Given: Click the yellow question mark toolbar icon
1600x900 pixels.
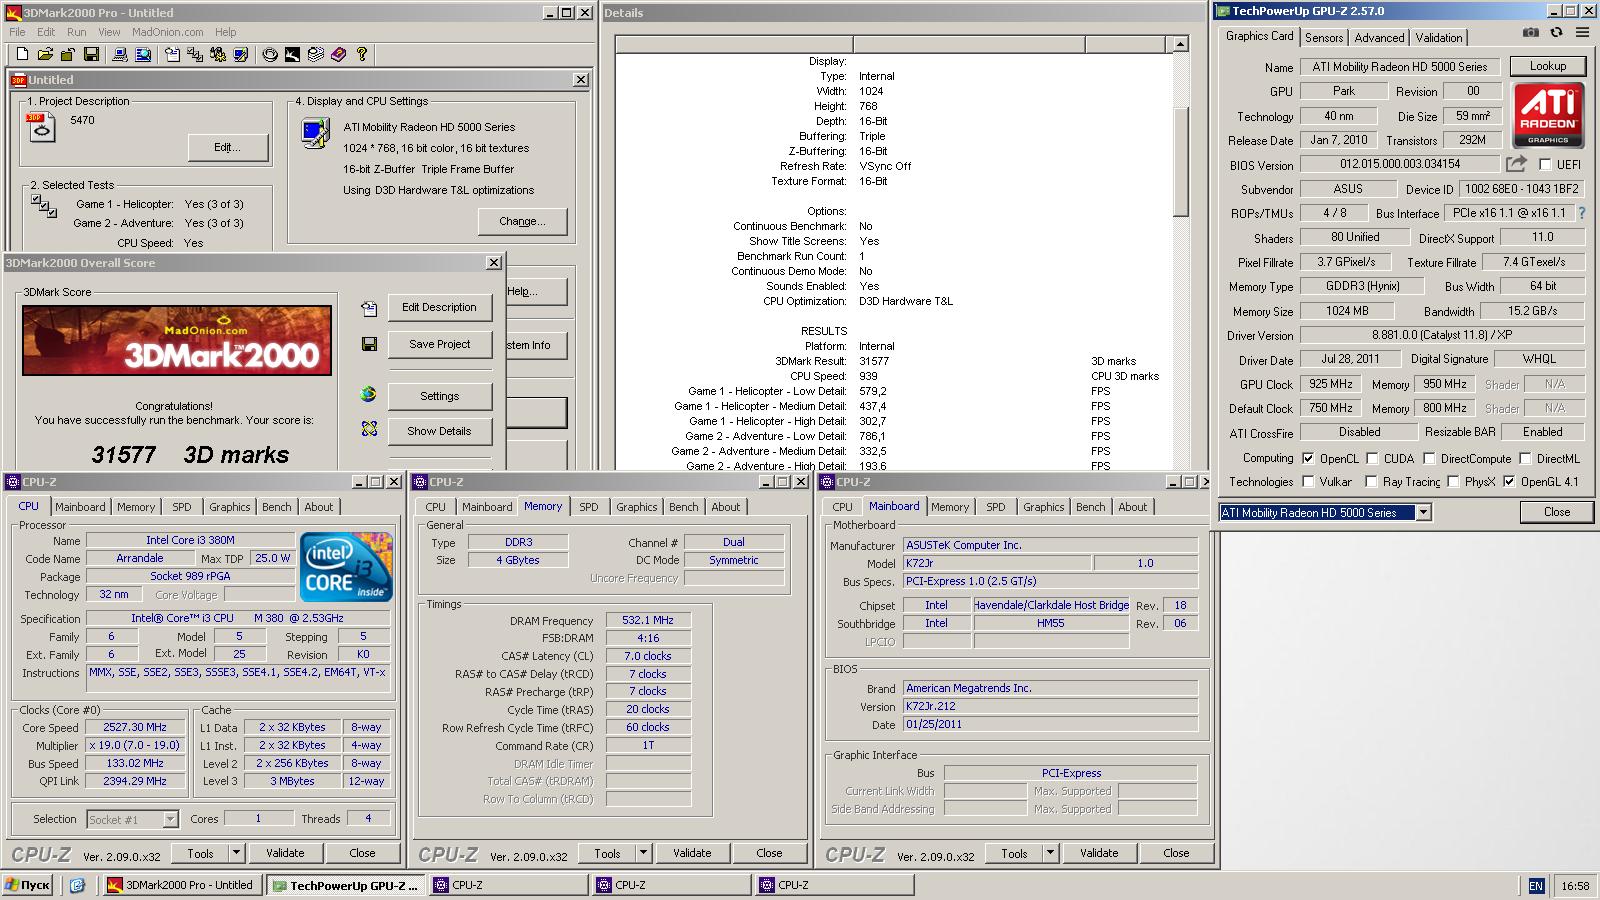Looking at the screenshot, I should 362,54.
